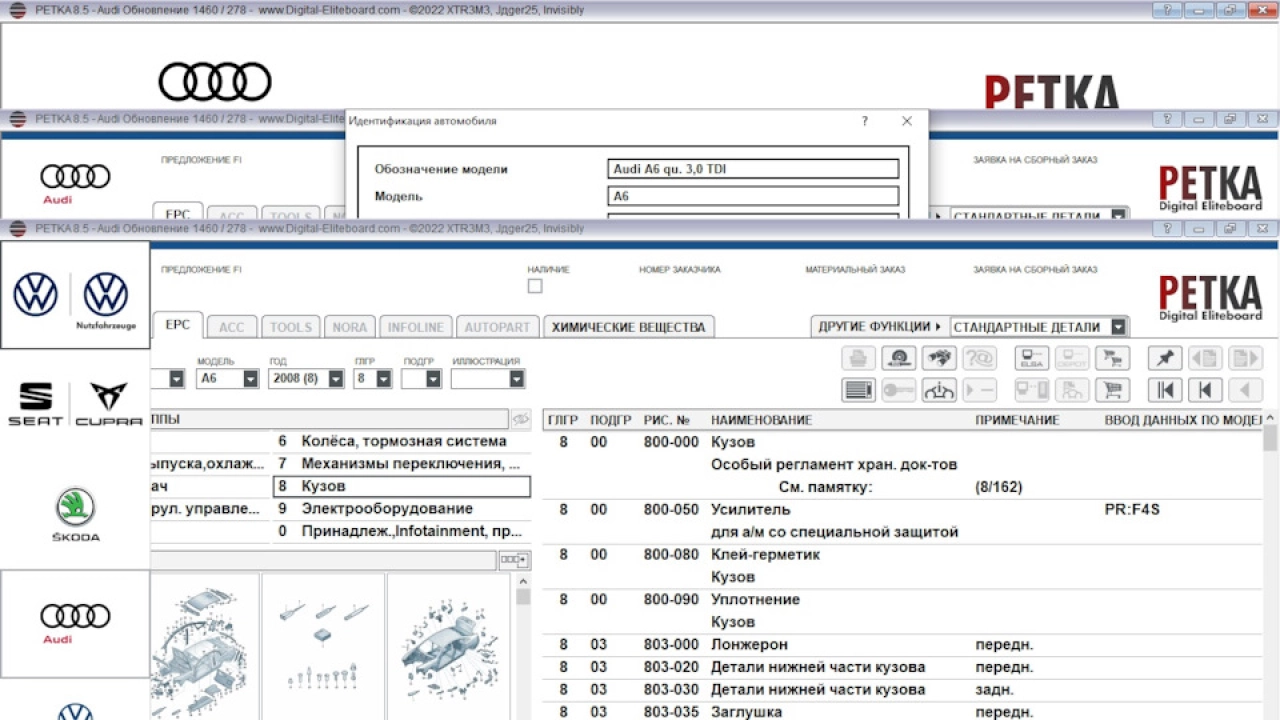Click the help question mark in front title bar

(1167, 229)
